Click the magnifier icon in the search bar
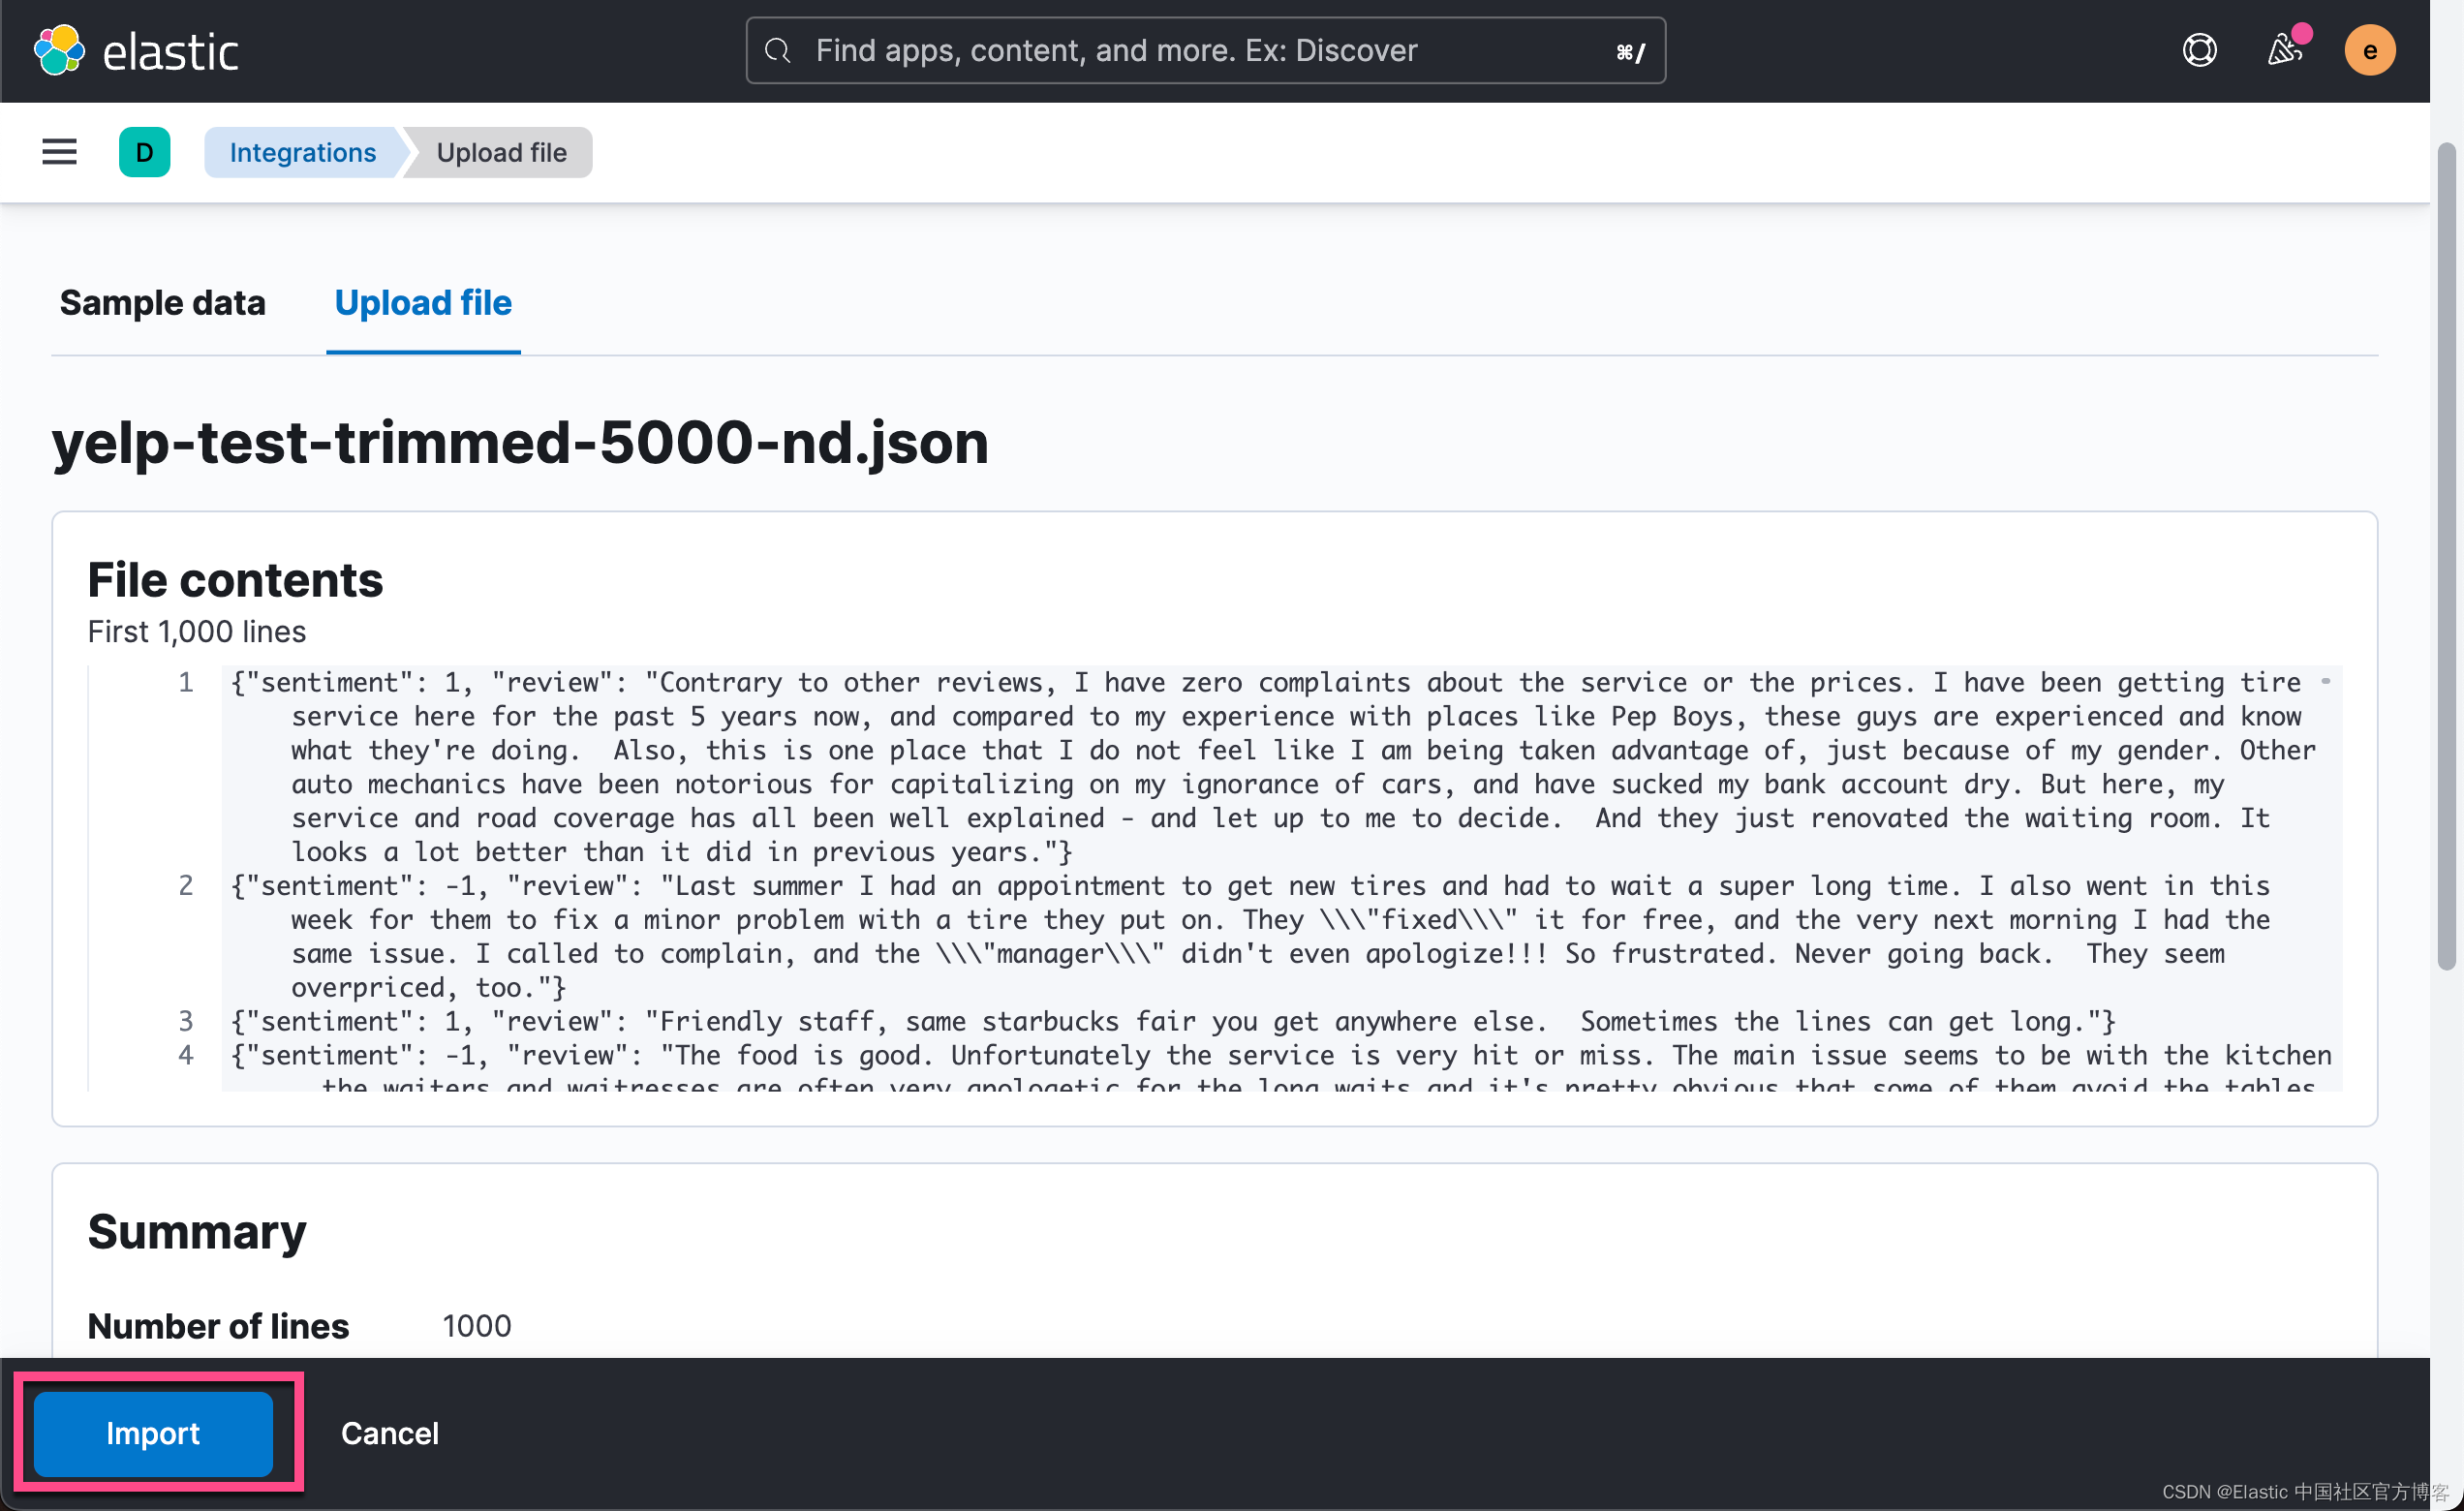2464x1511 pixels. (778, 50)
